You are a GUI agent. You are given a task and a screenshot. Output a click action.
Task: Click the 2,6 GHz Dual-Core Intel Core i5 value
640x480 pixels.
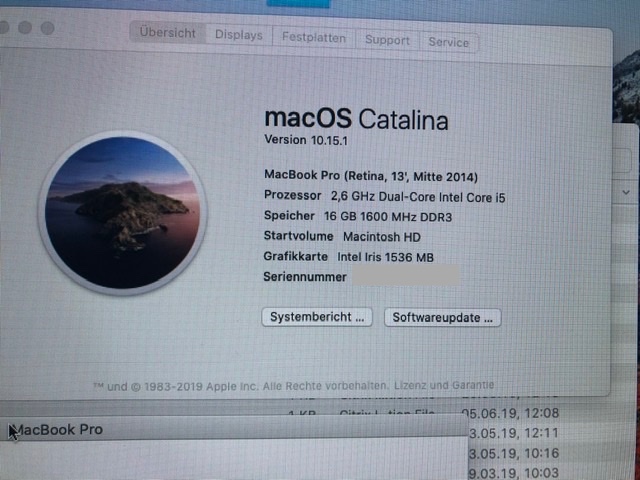tap(418, 197)
